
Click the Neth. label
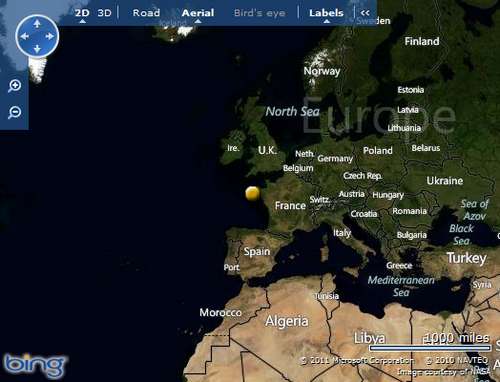click(x=305, y=154)
